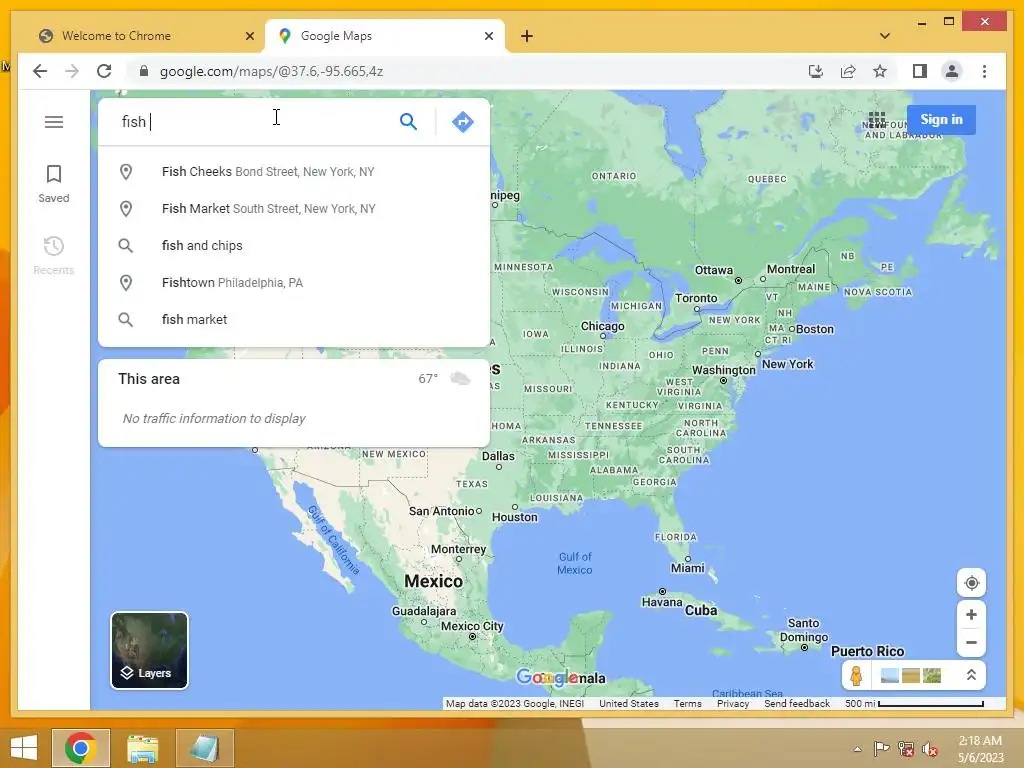
Task: Share this page using the share icon
Action: click(x=848, y=71)
